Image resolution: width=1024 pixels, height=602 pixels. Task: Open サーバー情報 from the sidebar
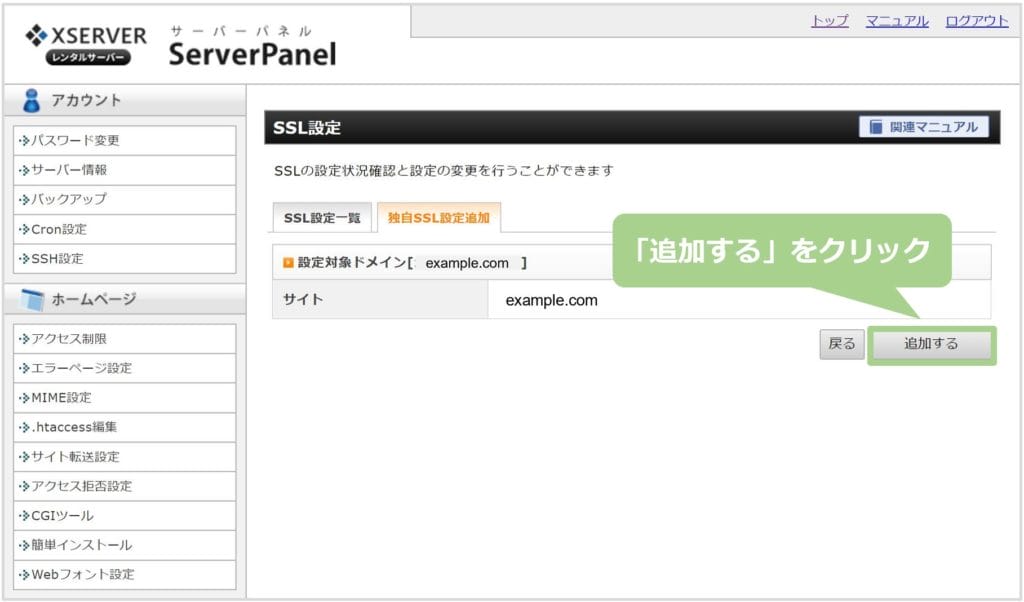click(x=69, y=170)
